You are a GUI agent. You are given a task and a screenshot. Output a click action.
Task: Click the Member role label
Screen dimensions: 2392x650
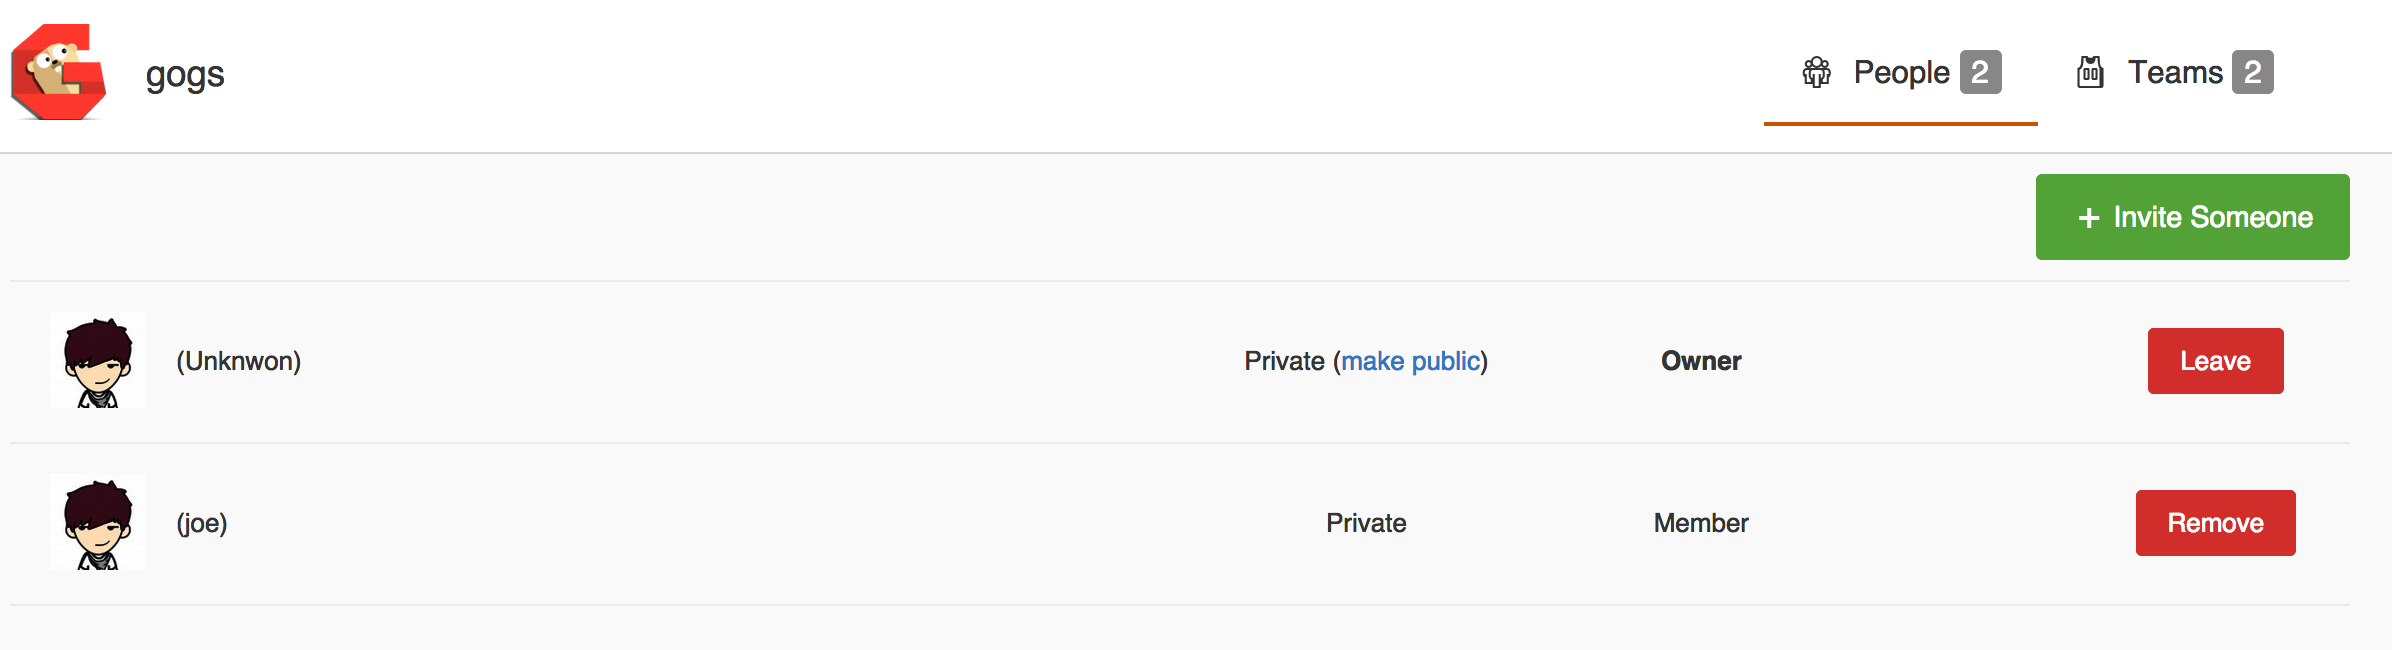1701,523
